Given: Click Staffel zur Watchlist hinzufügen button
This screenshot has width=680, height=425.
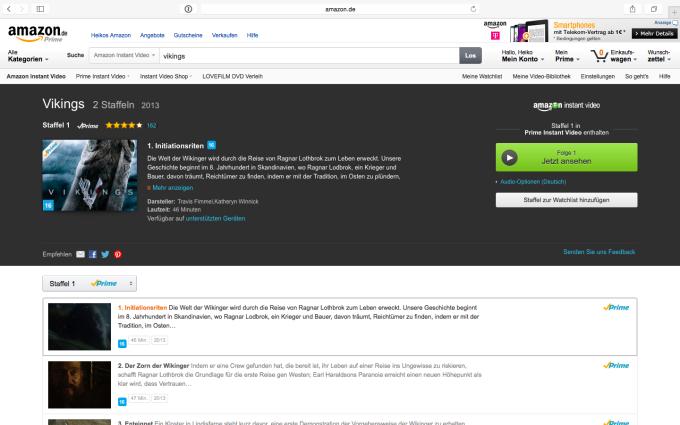Looking at the screenshot, I should coord(566,200).
